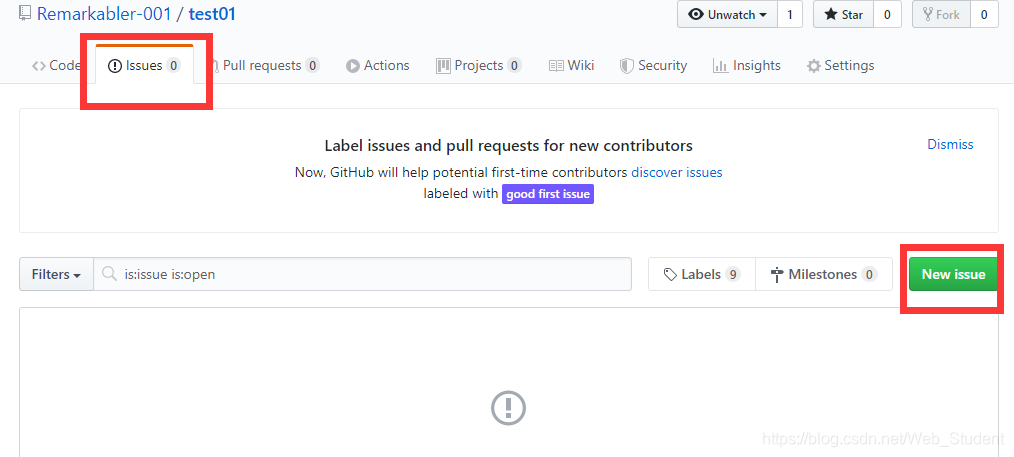
Task: View the Insights tab
Action: coord(746,65)
